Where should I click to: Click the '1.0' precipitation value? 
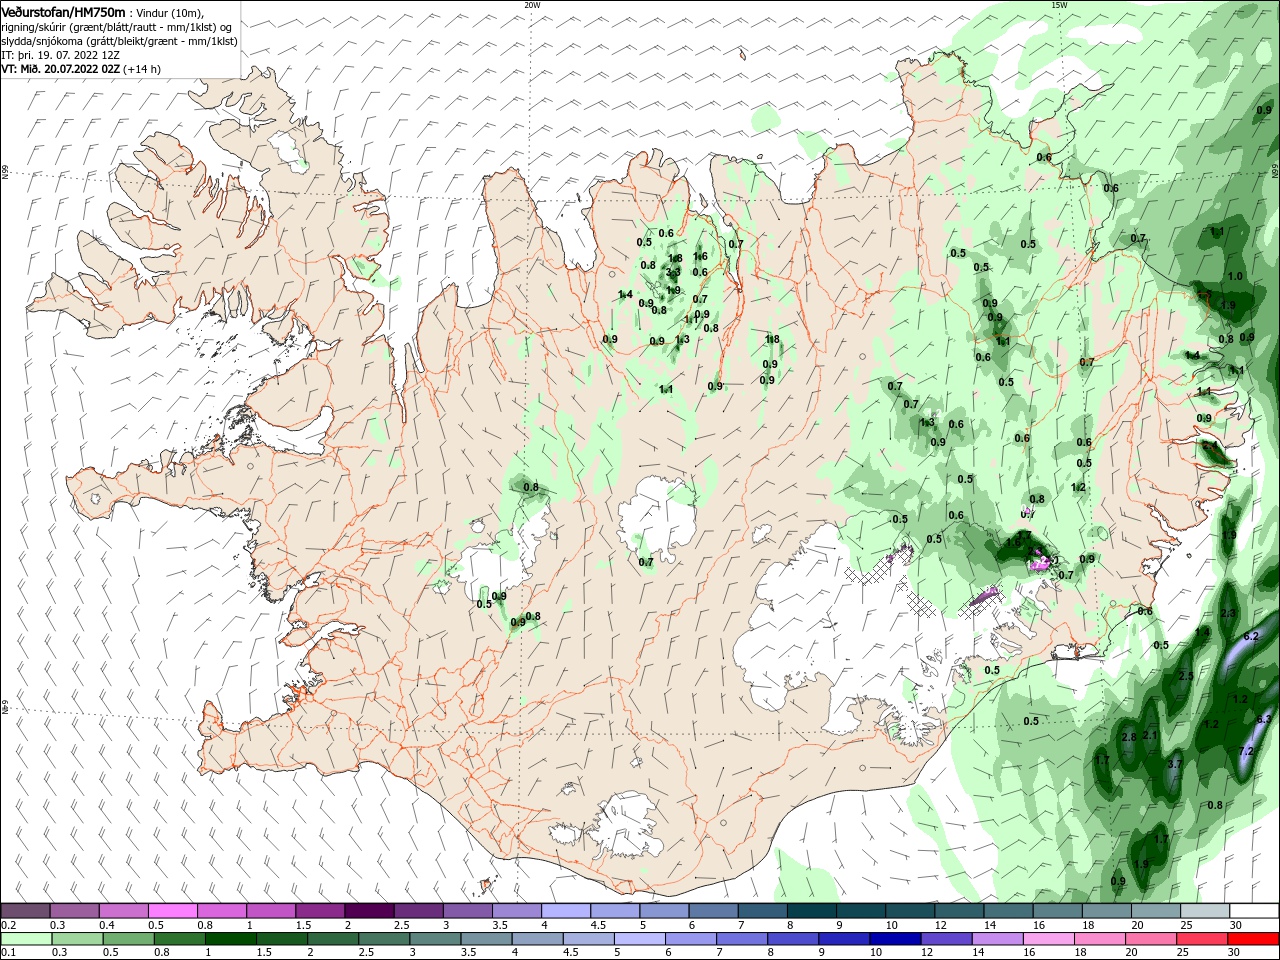pyautogui.click(x=1235, y=277)
